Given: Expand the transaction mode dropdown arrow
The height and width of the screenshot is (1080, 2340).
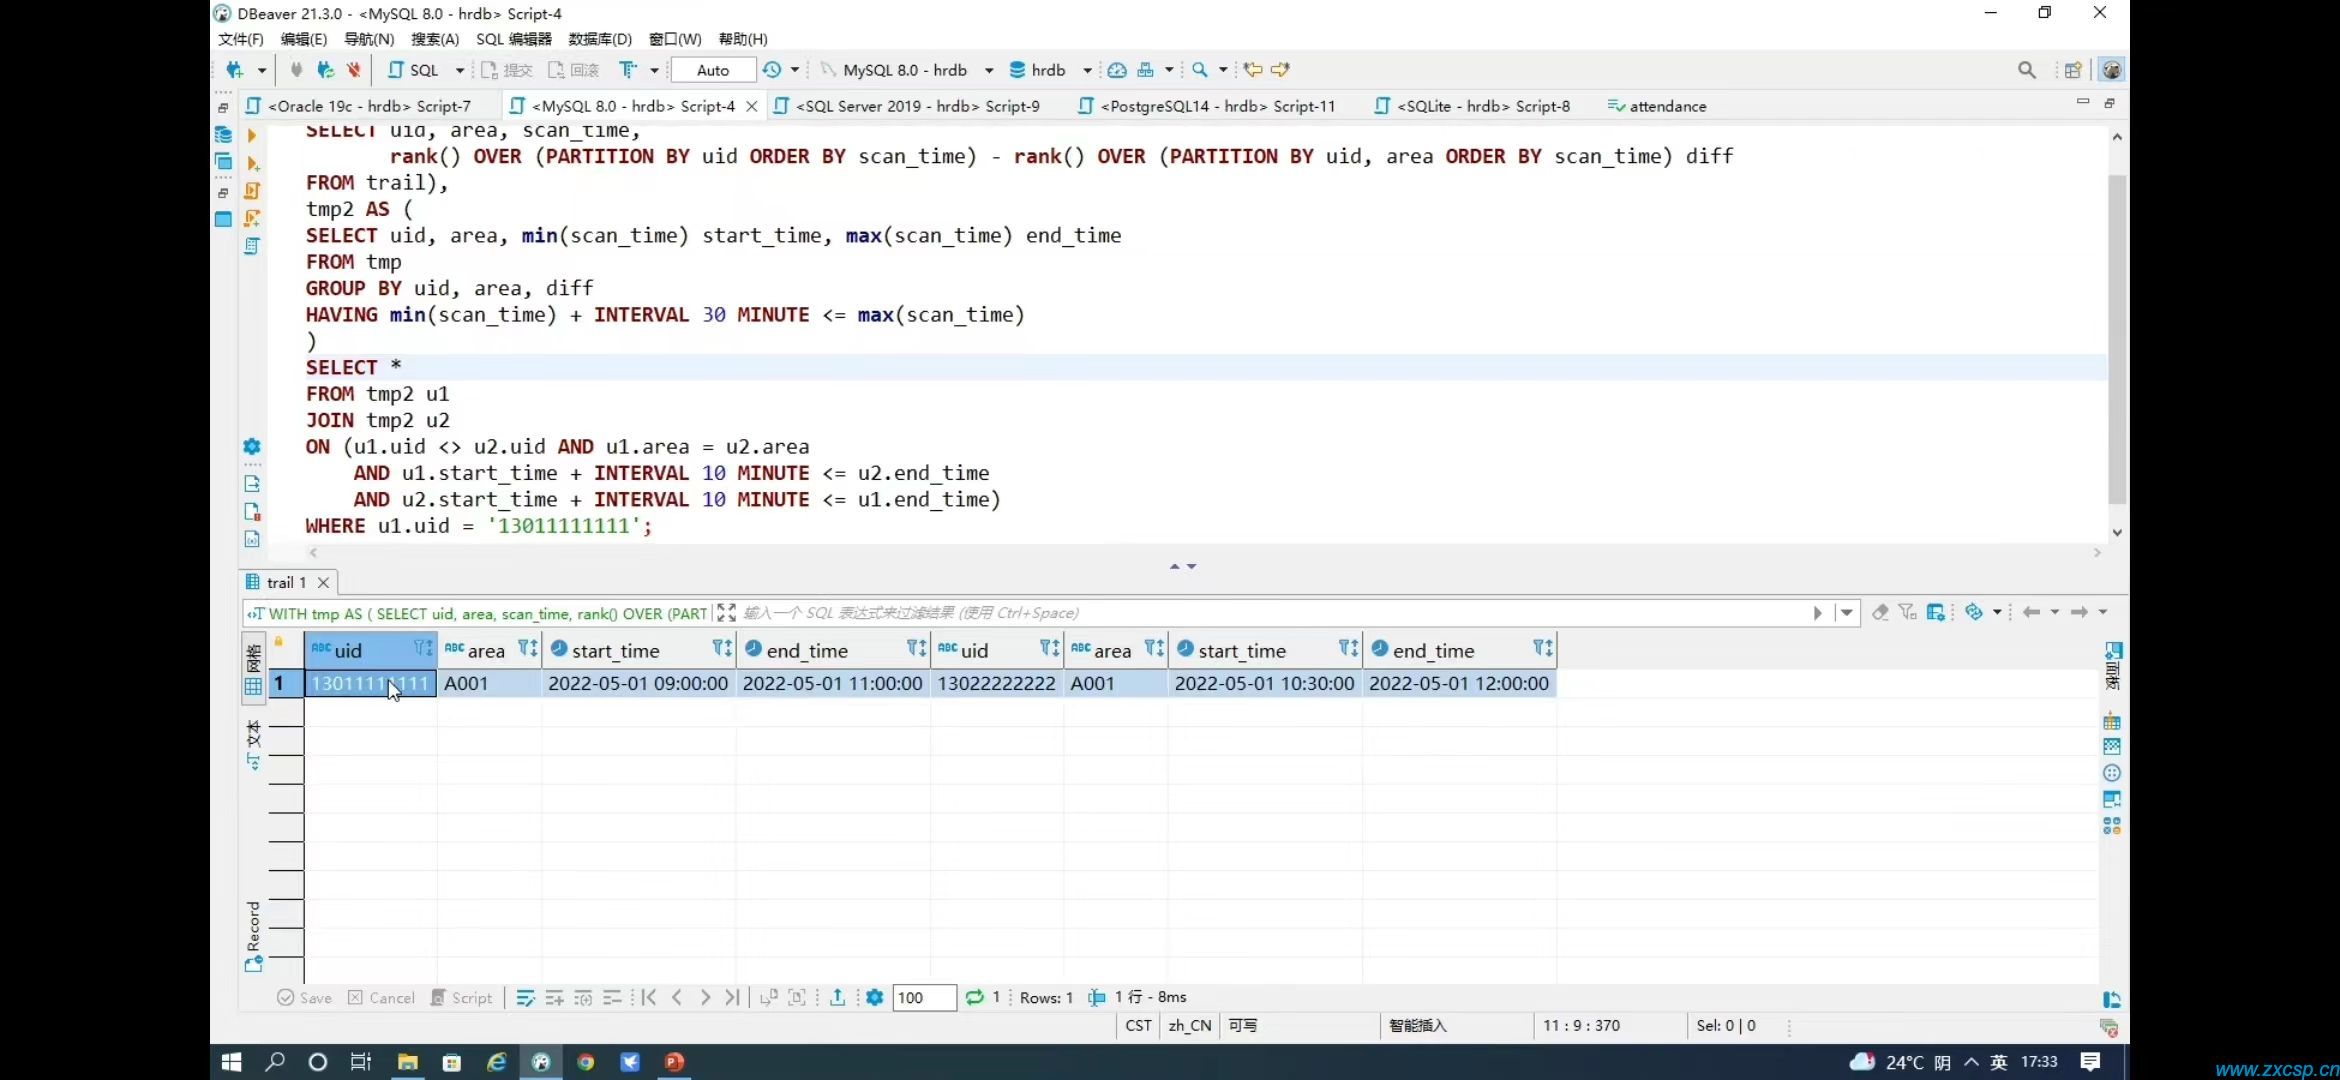Looking at the screenshot, I should (x=654, y=70).
